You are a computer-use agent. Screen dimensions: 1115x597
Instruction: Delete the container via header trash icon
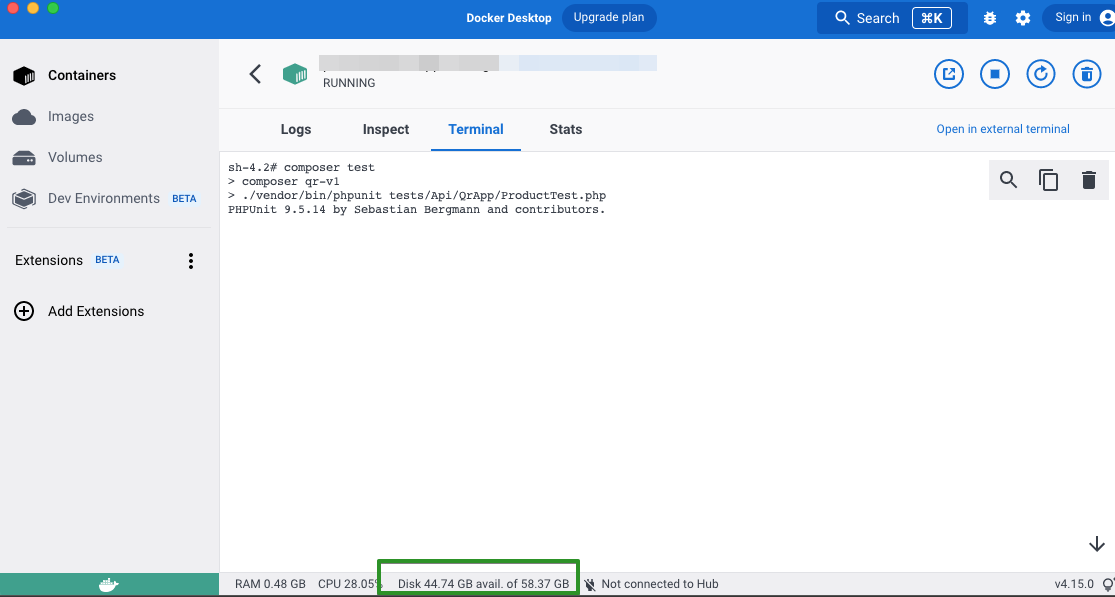tap(1087, 74)
